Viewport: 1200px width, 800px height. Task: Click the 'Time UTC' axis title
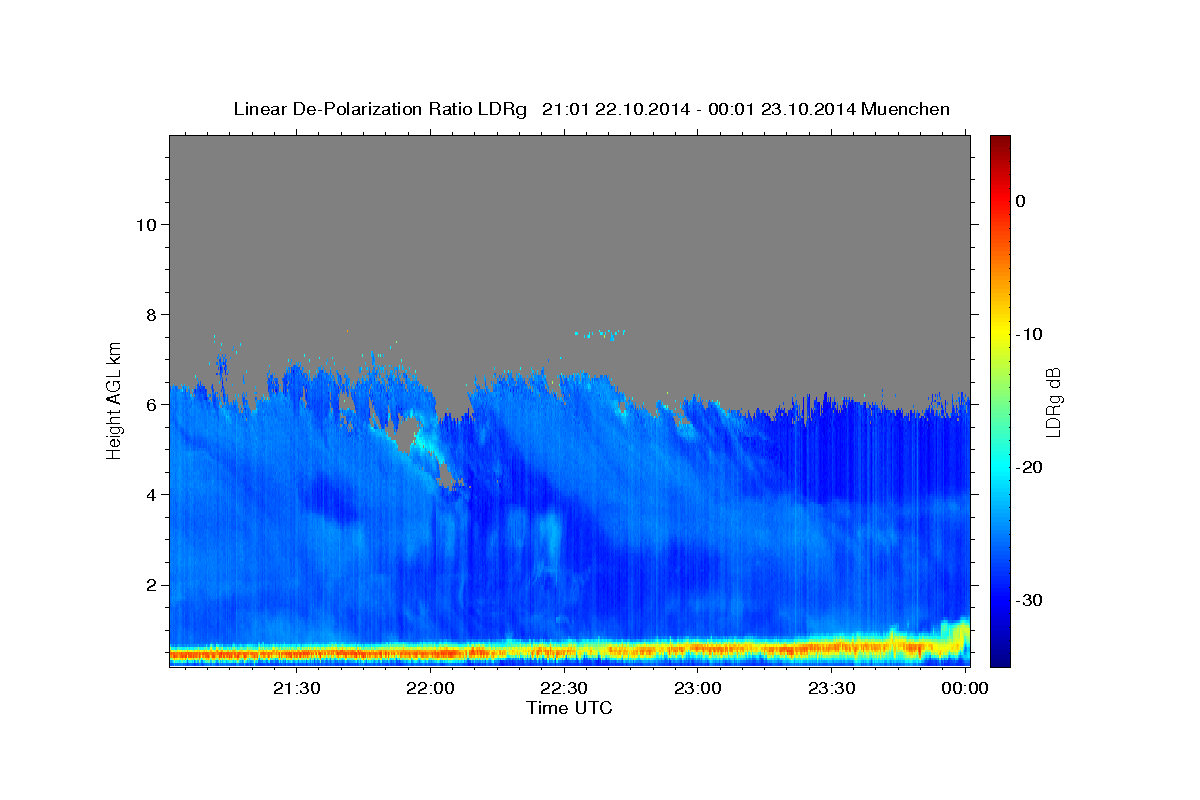[x=569, y=708]
